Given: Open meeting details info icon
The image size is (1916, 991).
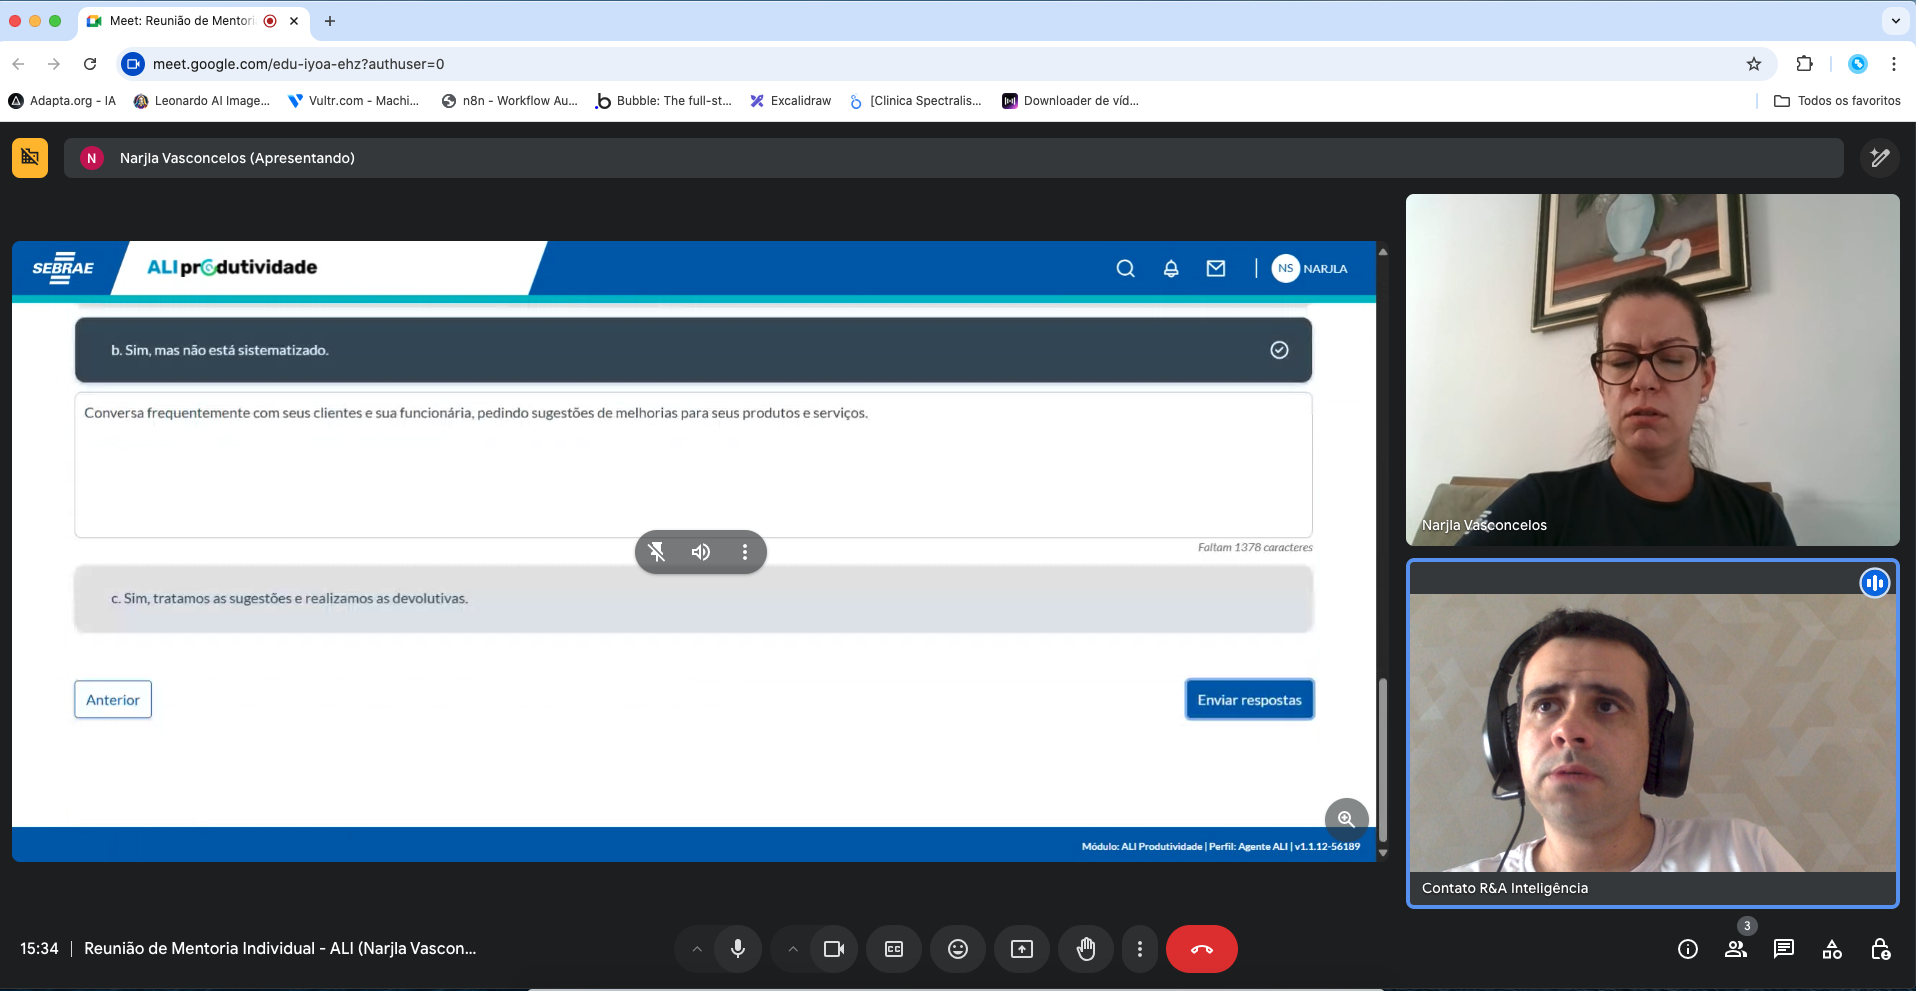Looking at the screenshot, I should [1688, 949].
